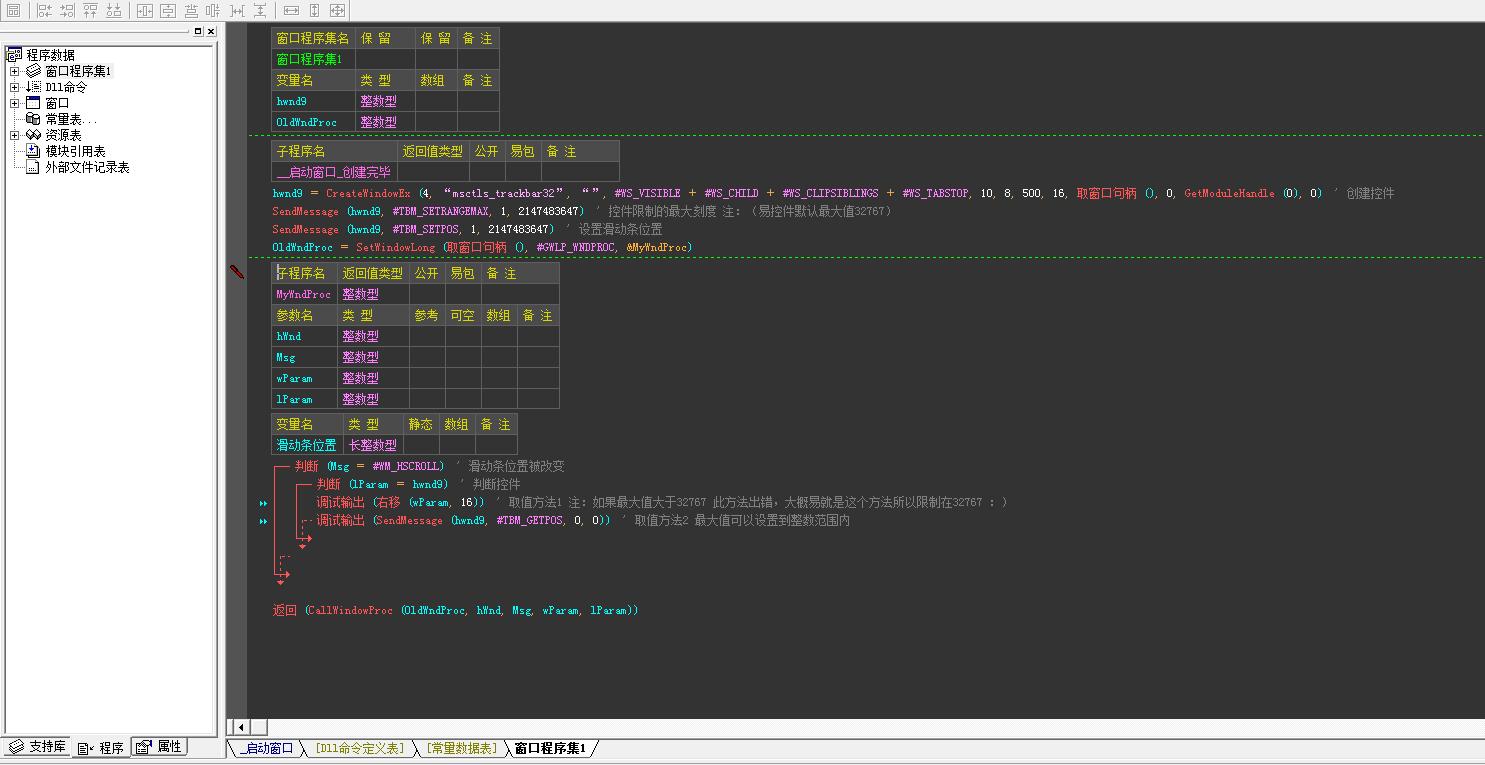Click the breakpoint marker beside MyWndProc
Image resolution: width=1485 pixels, height=765 pixels.
click(238, 271)
